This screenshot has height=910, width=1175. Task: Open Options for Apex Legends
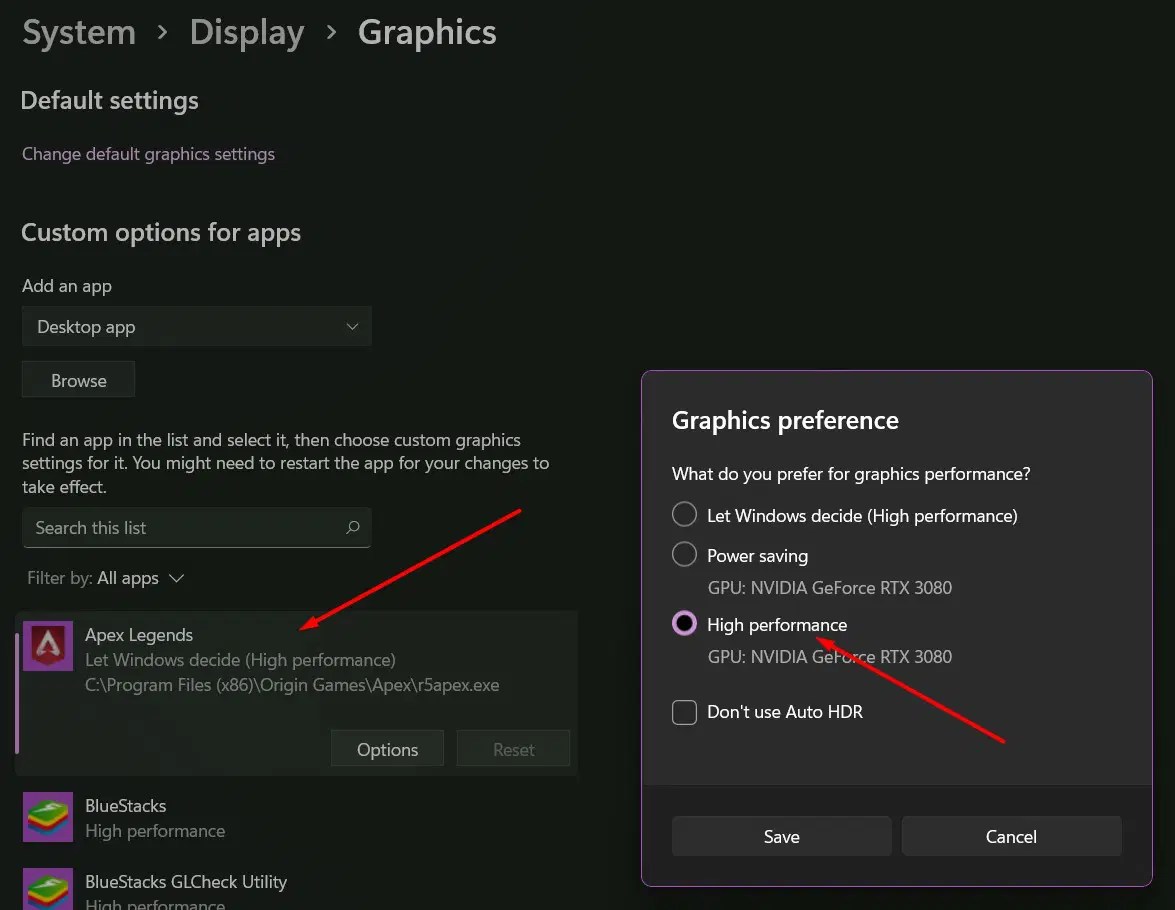tap(387, 748)
